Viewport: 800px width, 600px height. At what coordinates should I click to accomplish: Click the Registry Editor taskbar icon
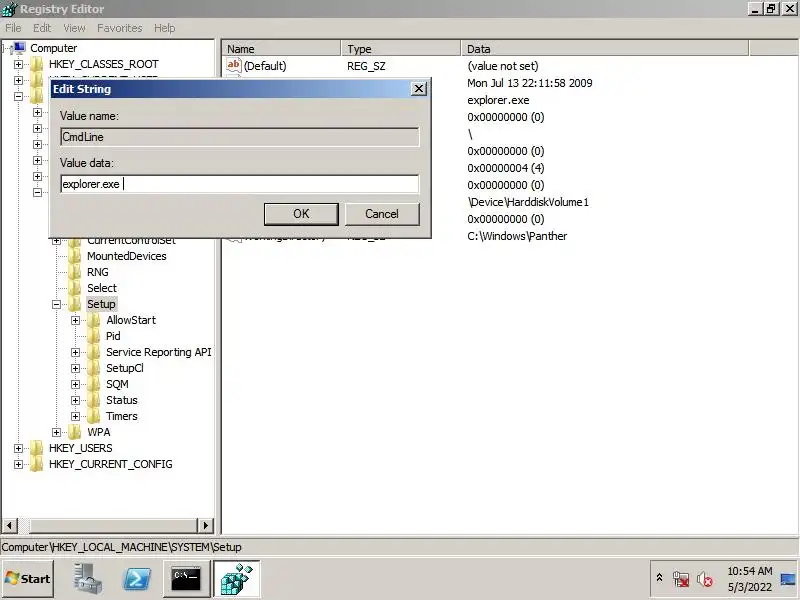click(237, 579)
